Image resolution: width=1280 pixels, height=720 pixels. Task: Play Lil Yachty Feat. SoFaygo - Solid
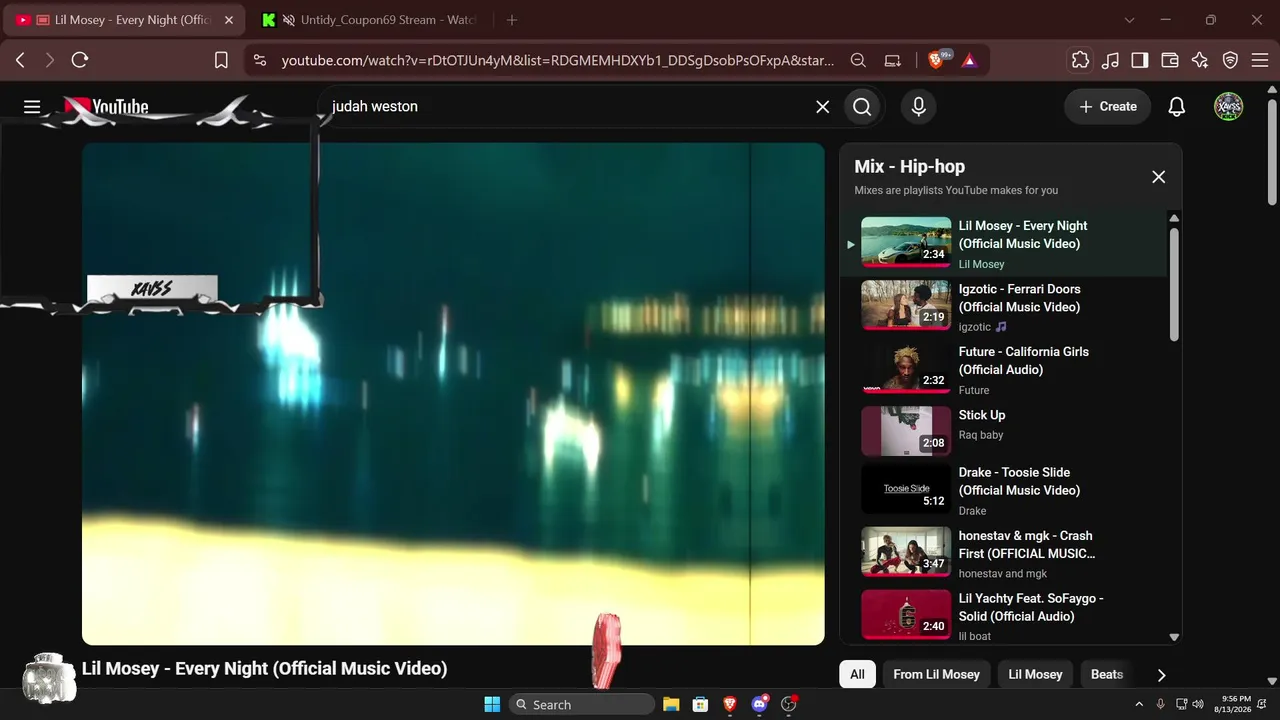(x=1003, y=615)
